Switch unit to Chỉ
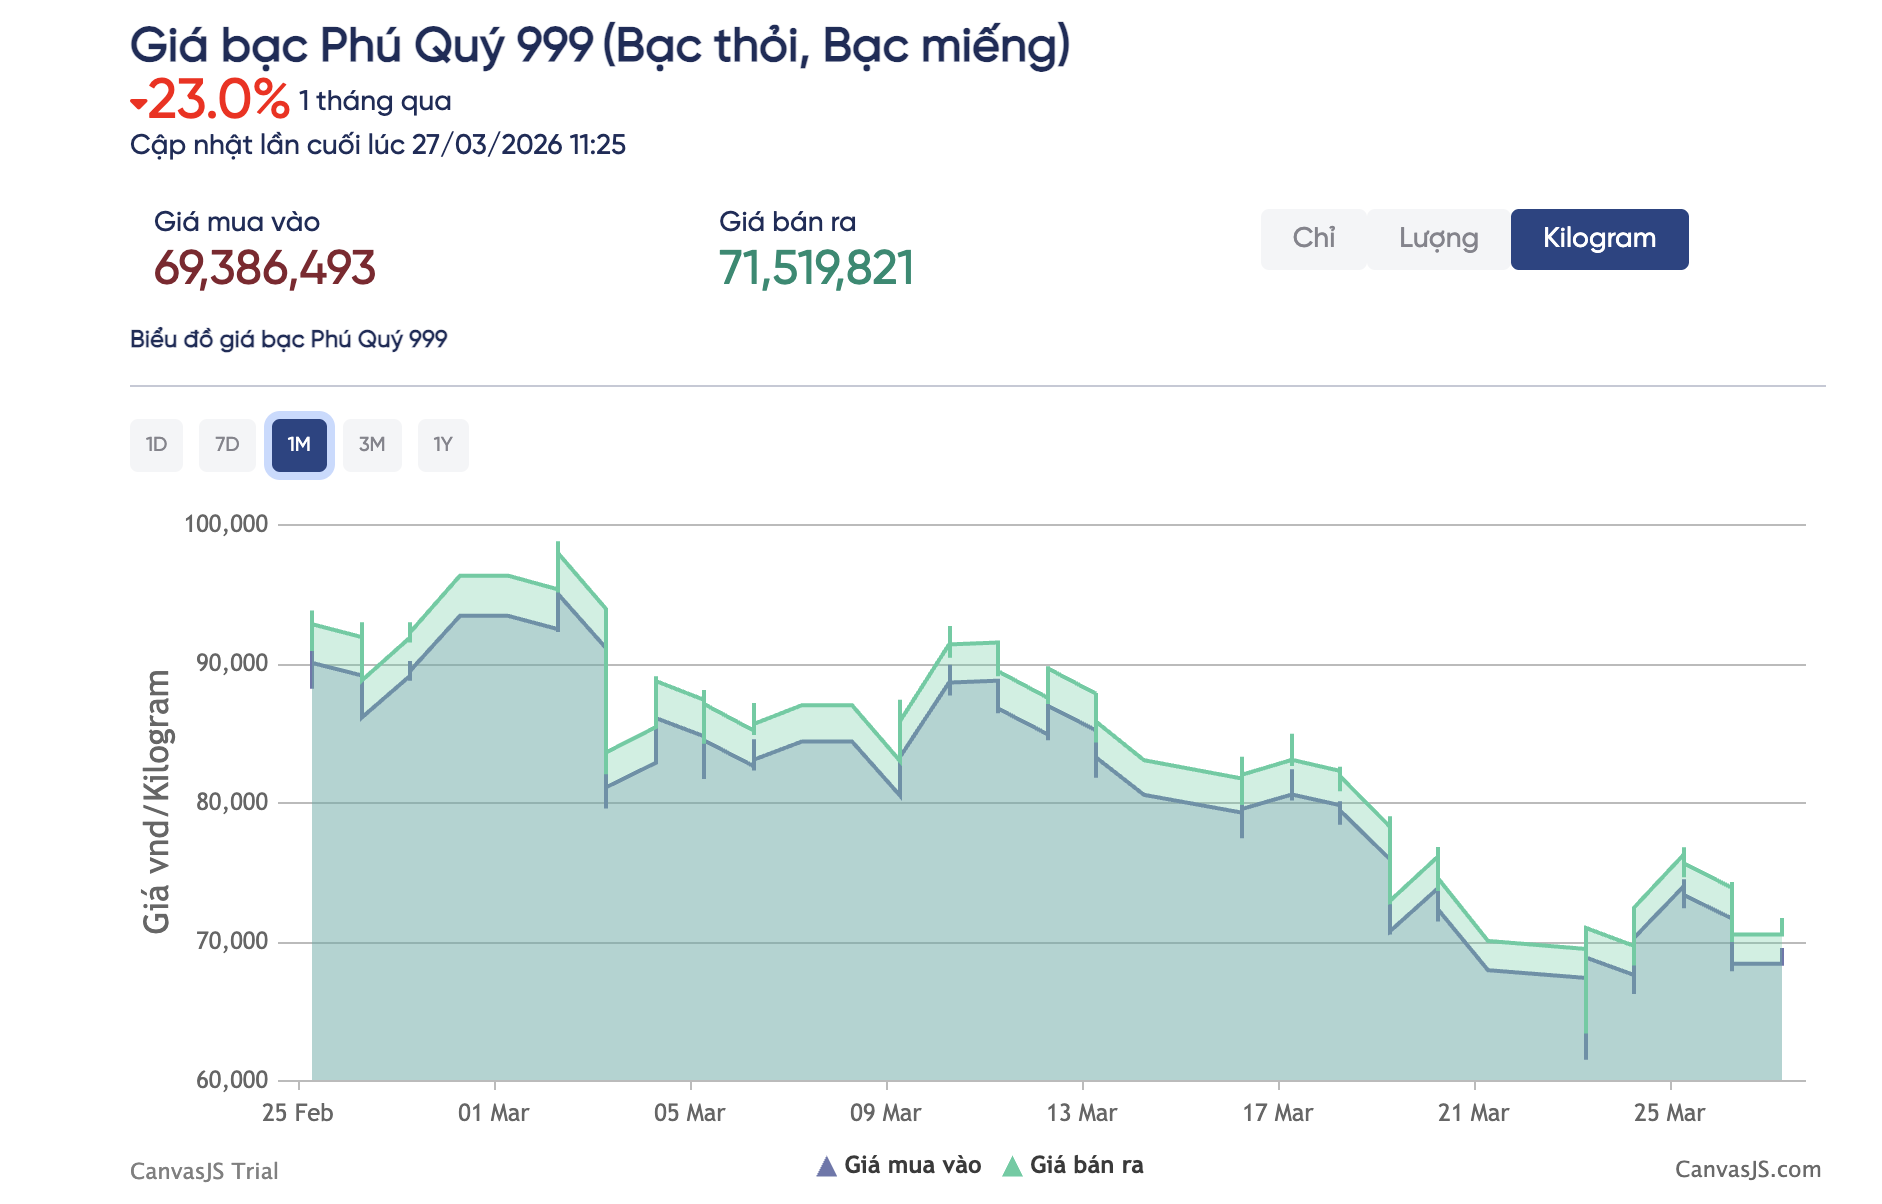The image size is (1882, 1204). pyautogui.click(x=1314, y=238)
